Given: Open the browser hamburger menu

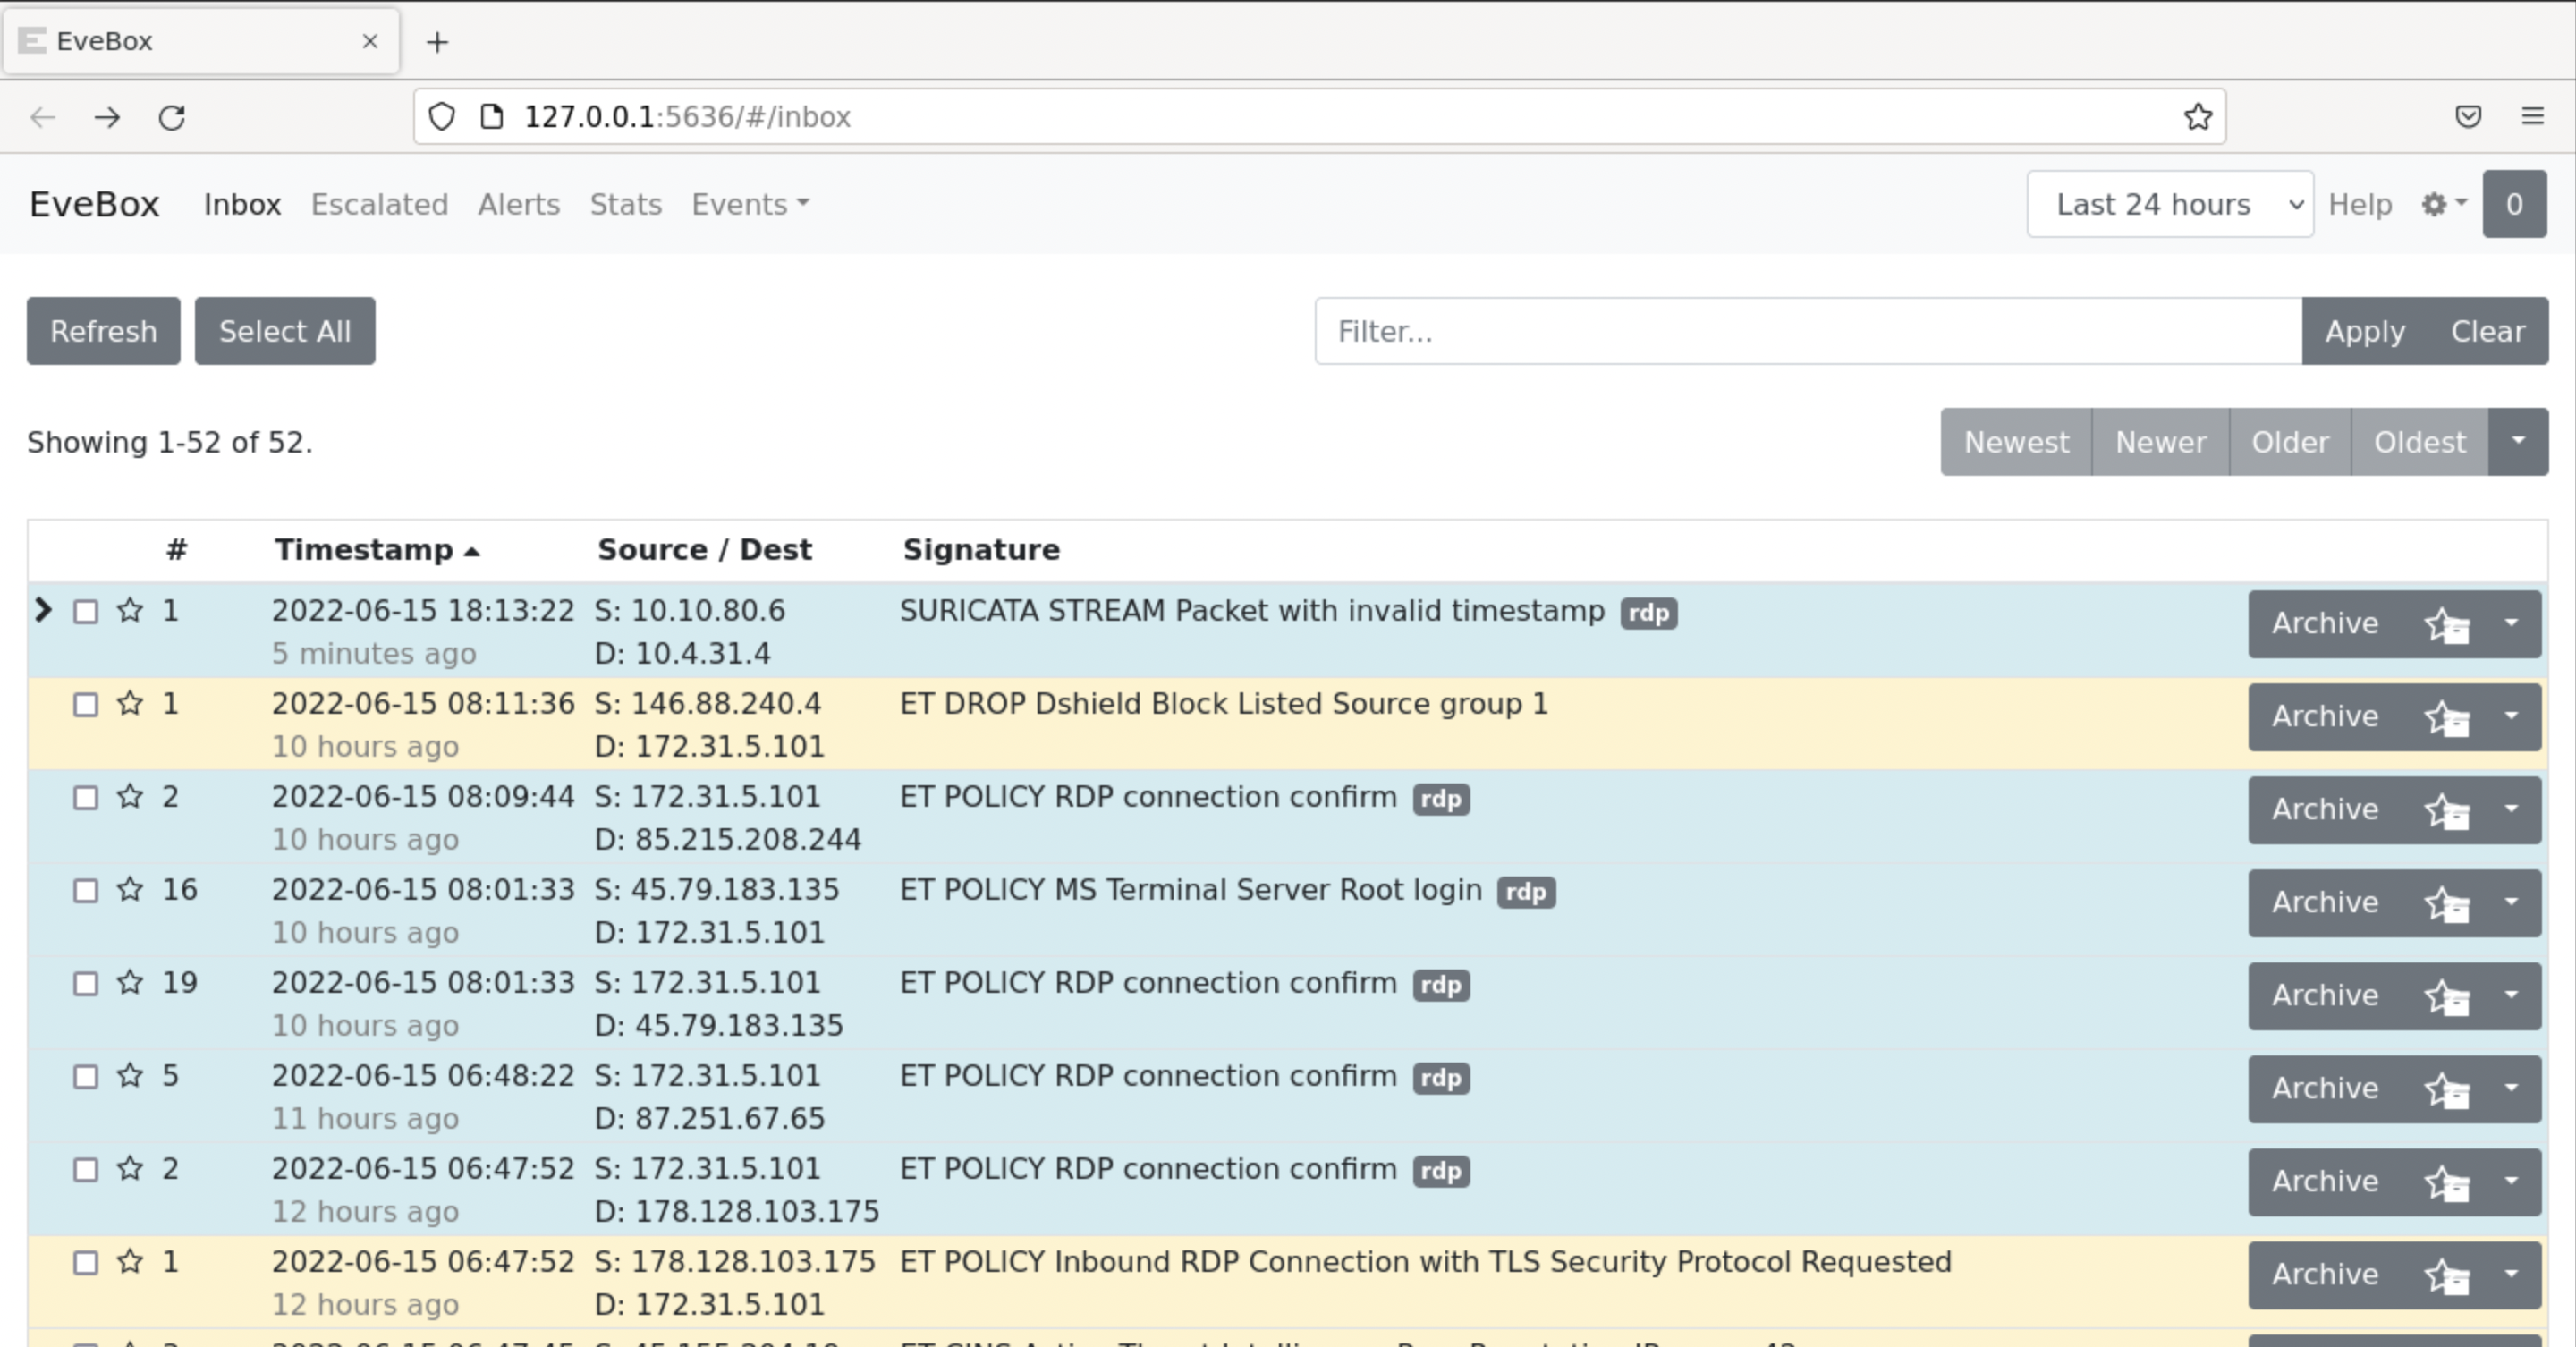Looking at the screenshot, I should [2532, 117].
